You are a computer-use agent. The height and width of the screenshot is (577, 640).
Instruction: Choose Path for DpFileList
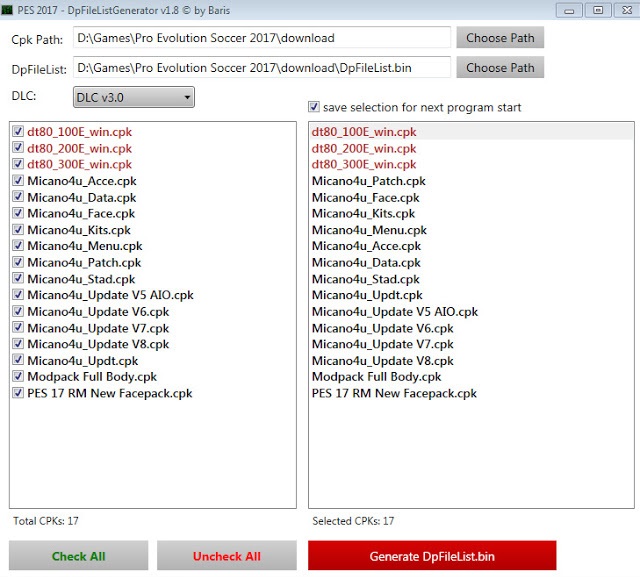point(500,67)
